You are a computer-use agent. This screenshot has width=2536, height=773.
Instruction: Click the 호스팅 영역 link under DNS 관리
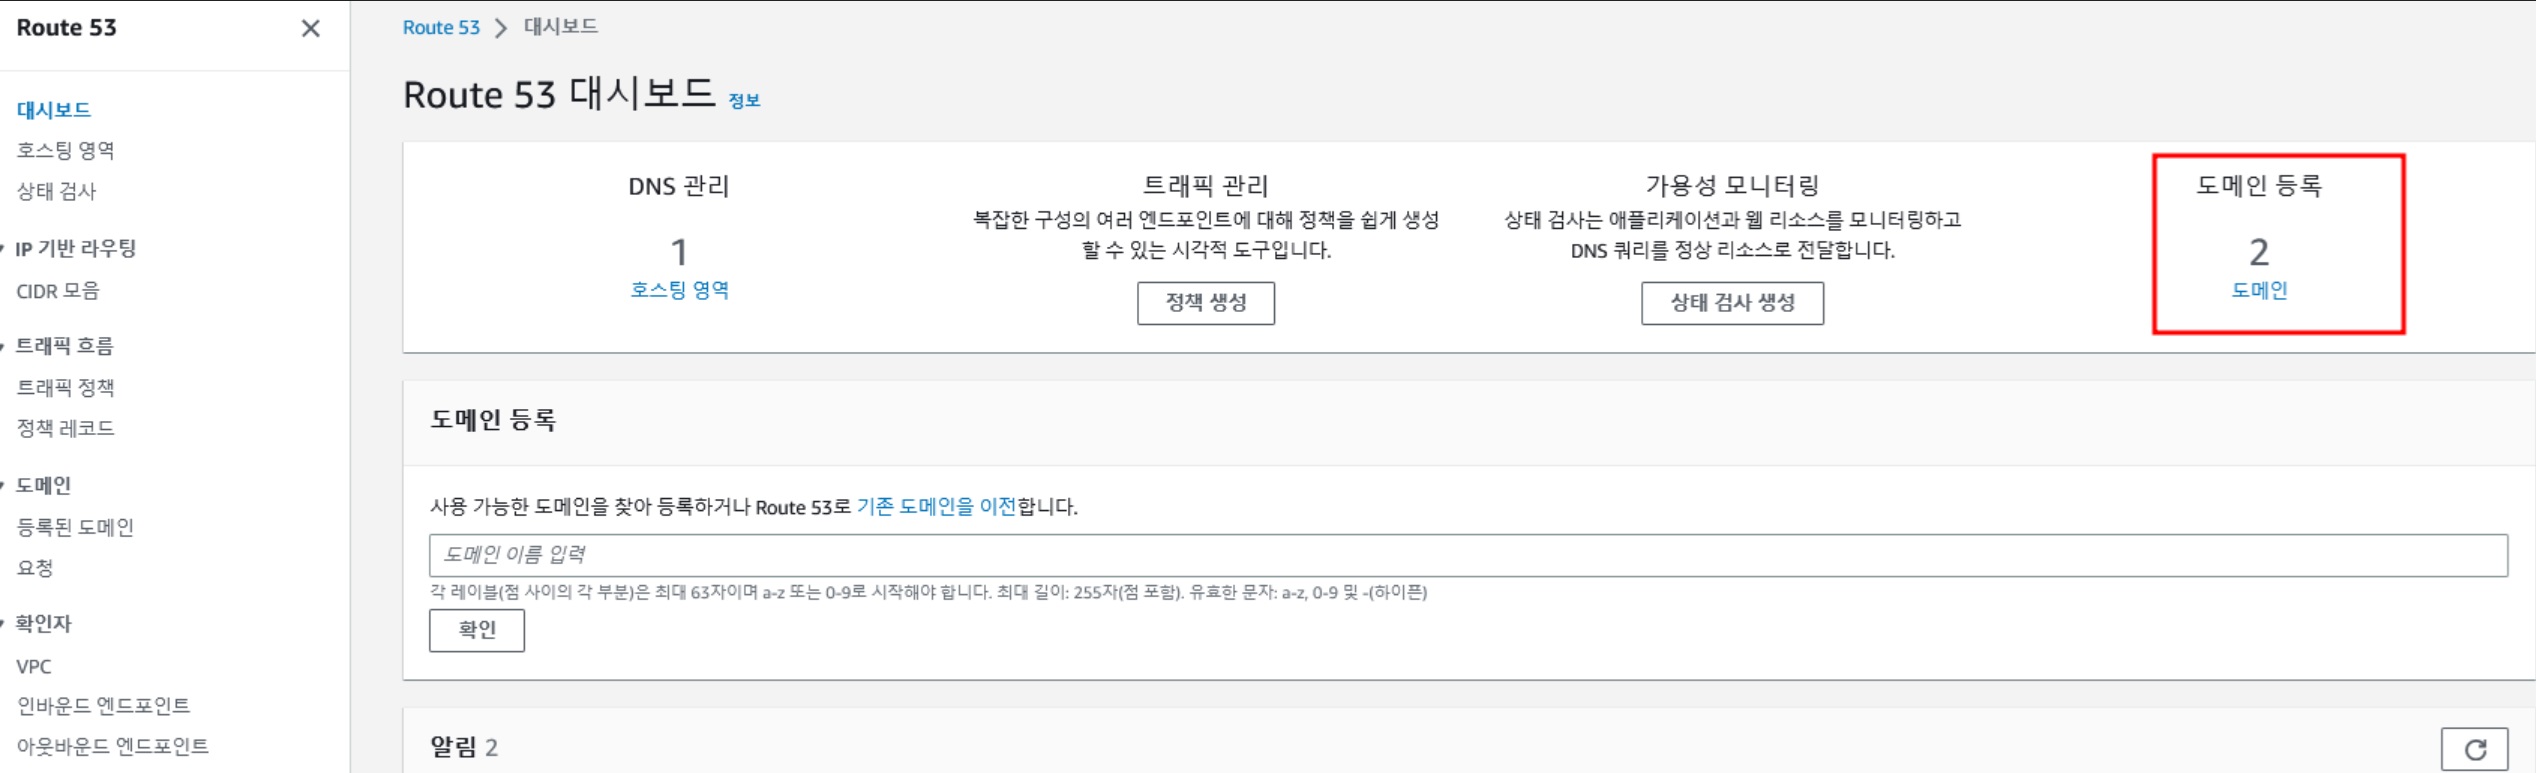click(x=679, y=290)
